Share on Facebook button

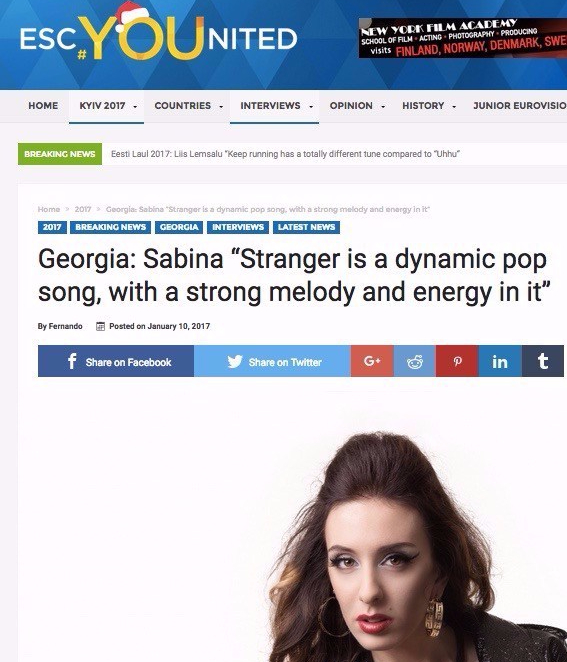(x=116, y=361)
